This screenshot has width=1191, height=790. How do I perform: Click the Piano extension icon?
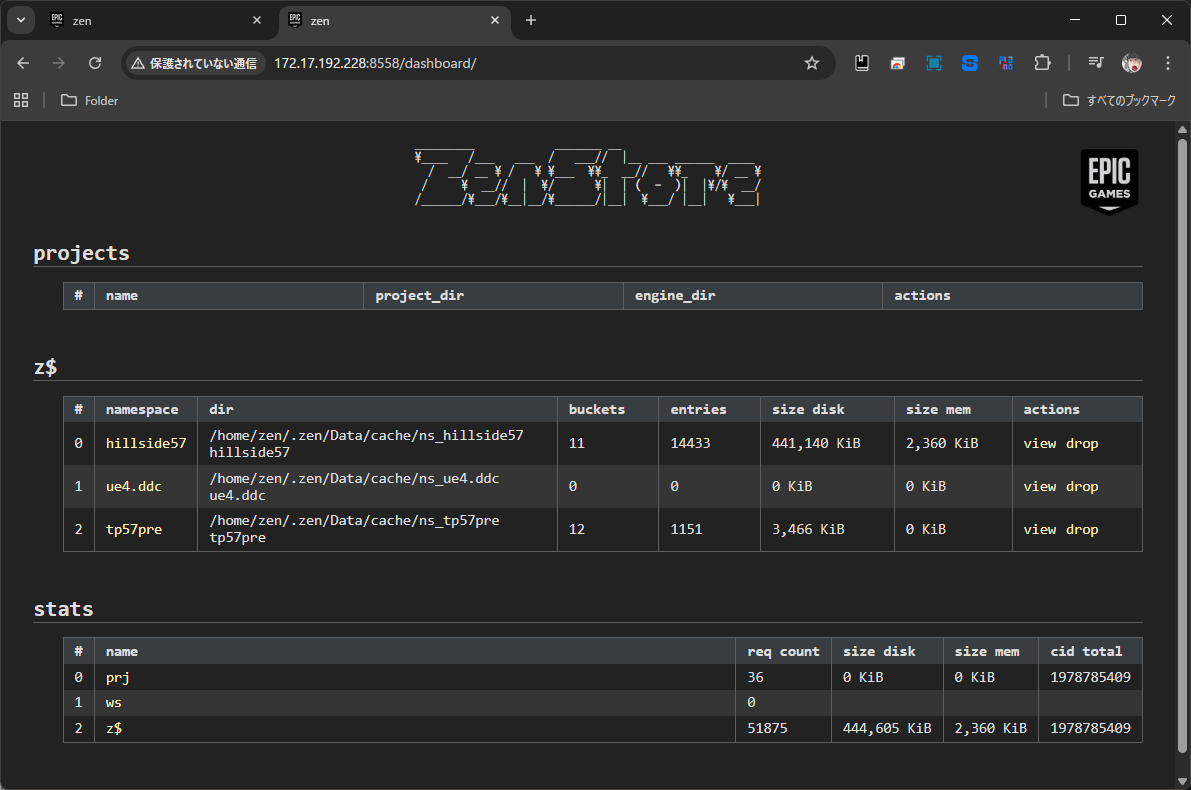(x=1006, y=63)
